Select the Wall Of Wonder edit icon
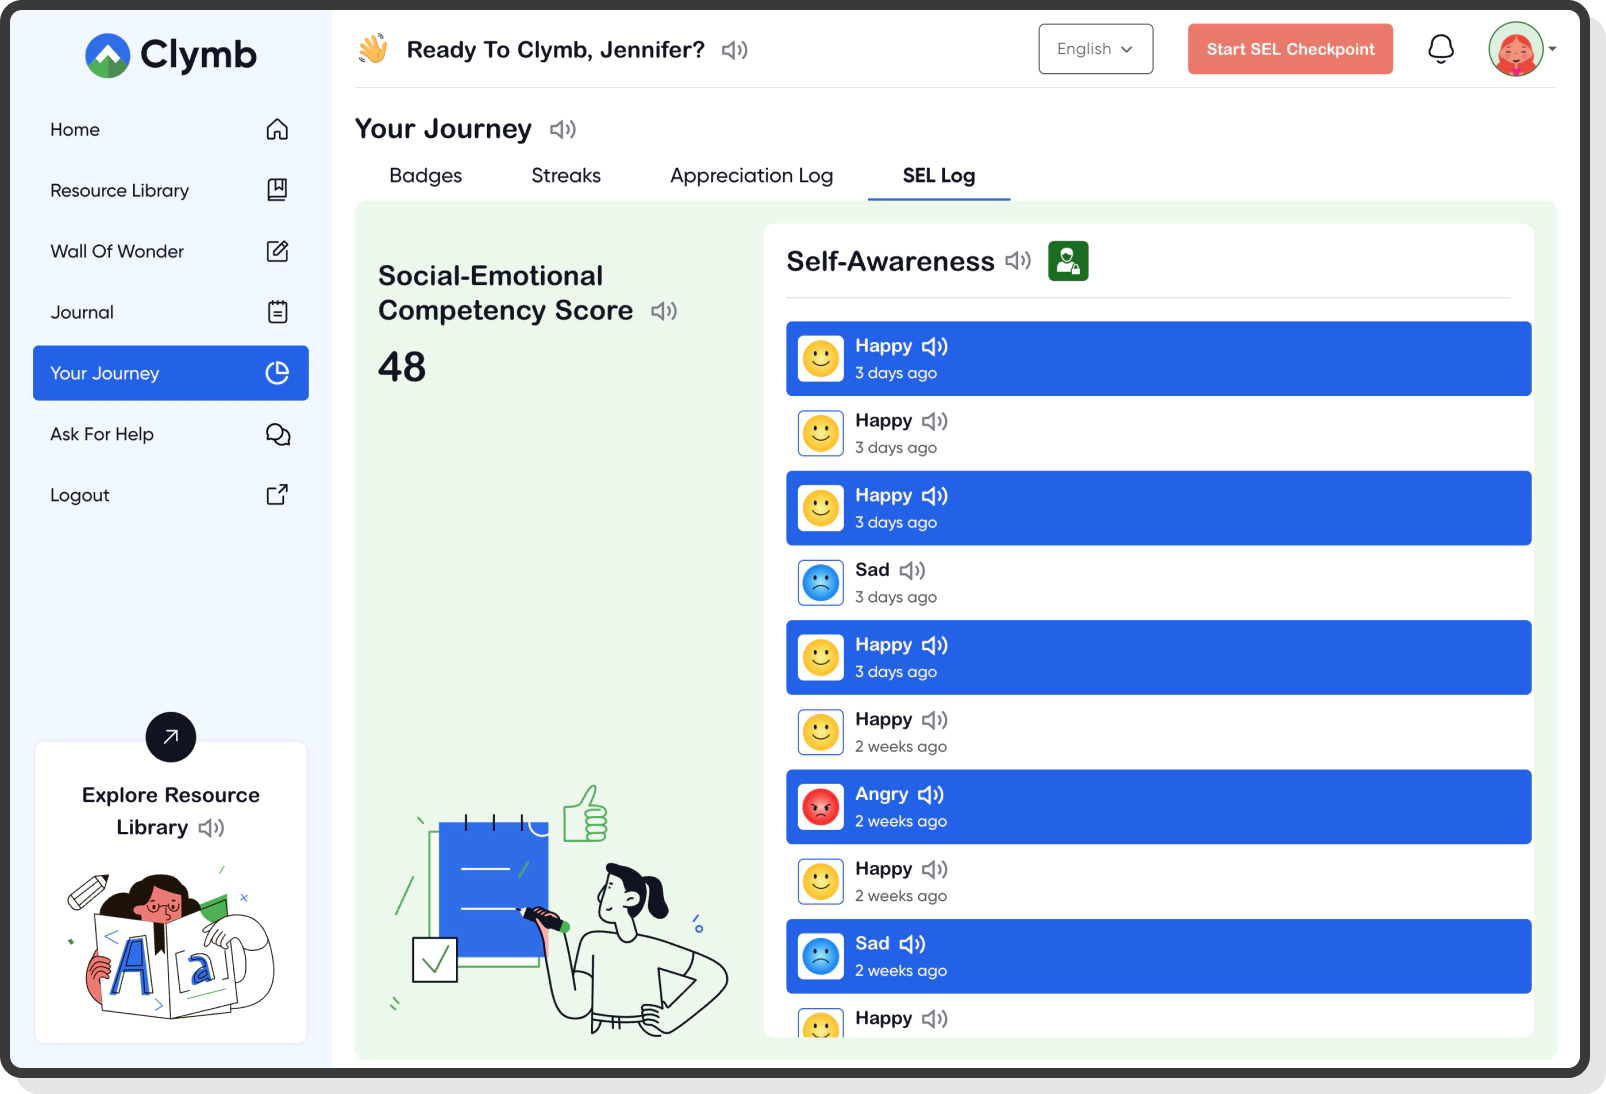The width and height of the screenshot is (1606, 1094). tap(277, 251)
